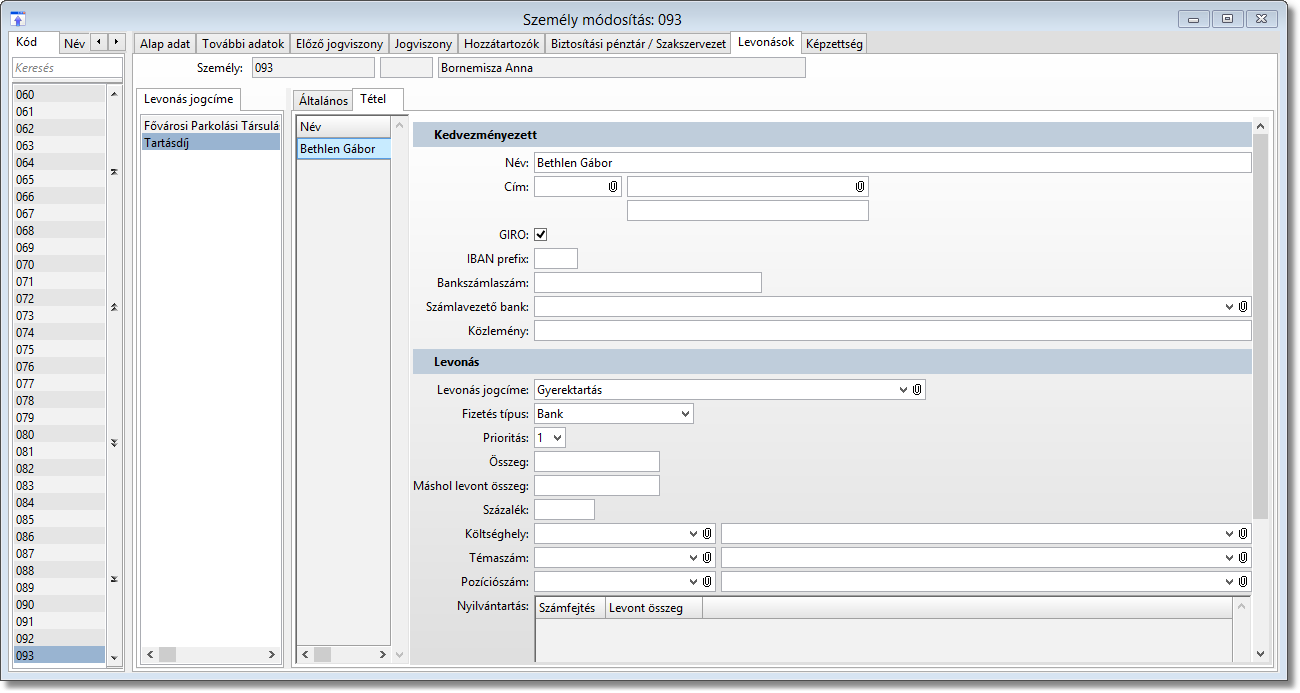
Task: Click paperclip in first Témaszám field
Action: click(707, 558)
